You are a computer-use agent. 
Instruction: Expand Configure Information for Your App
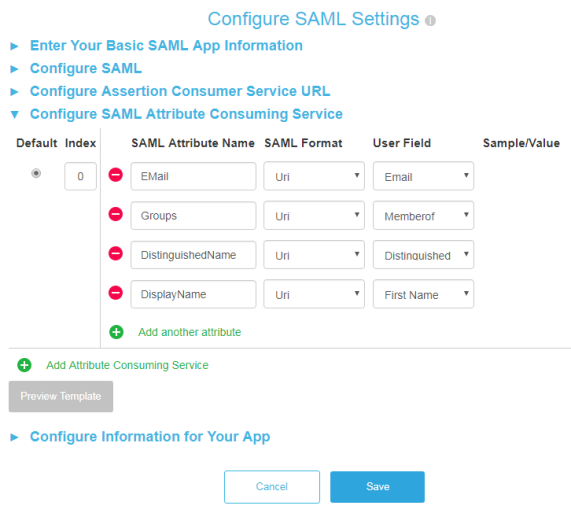(150, 437)
